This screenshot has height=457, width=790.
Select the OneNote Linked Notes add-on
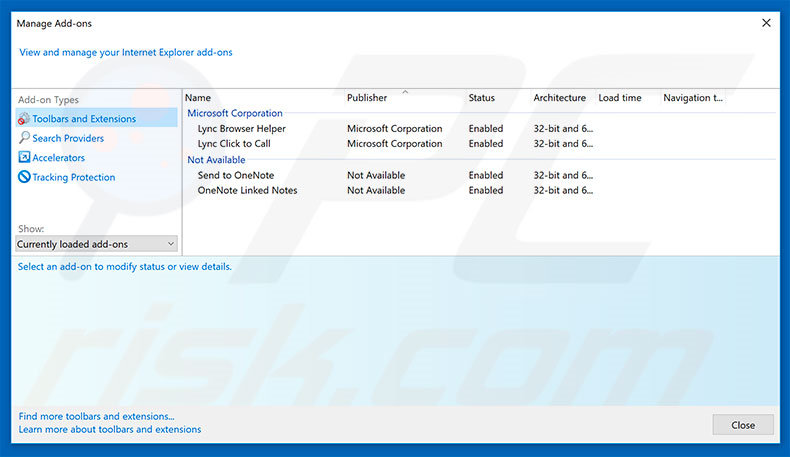pyautogui.click(x=247, y=190)
